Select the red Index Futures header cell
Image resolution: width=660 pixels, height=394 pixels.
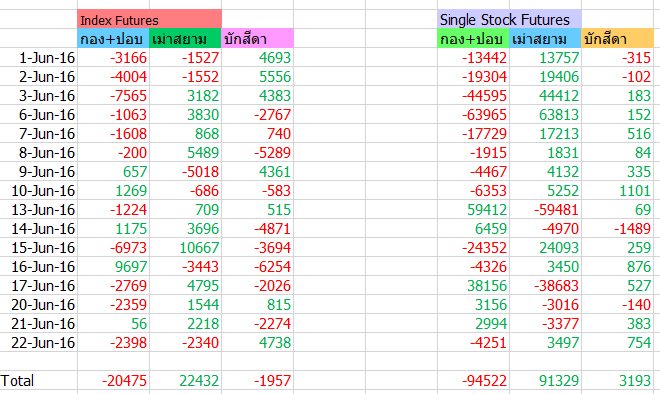click(x=149, y=19)
